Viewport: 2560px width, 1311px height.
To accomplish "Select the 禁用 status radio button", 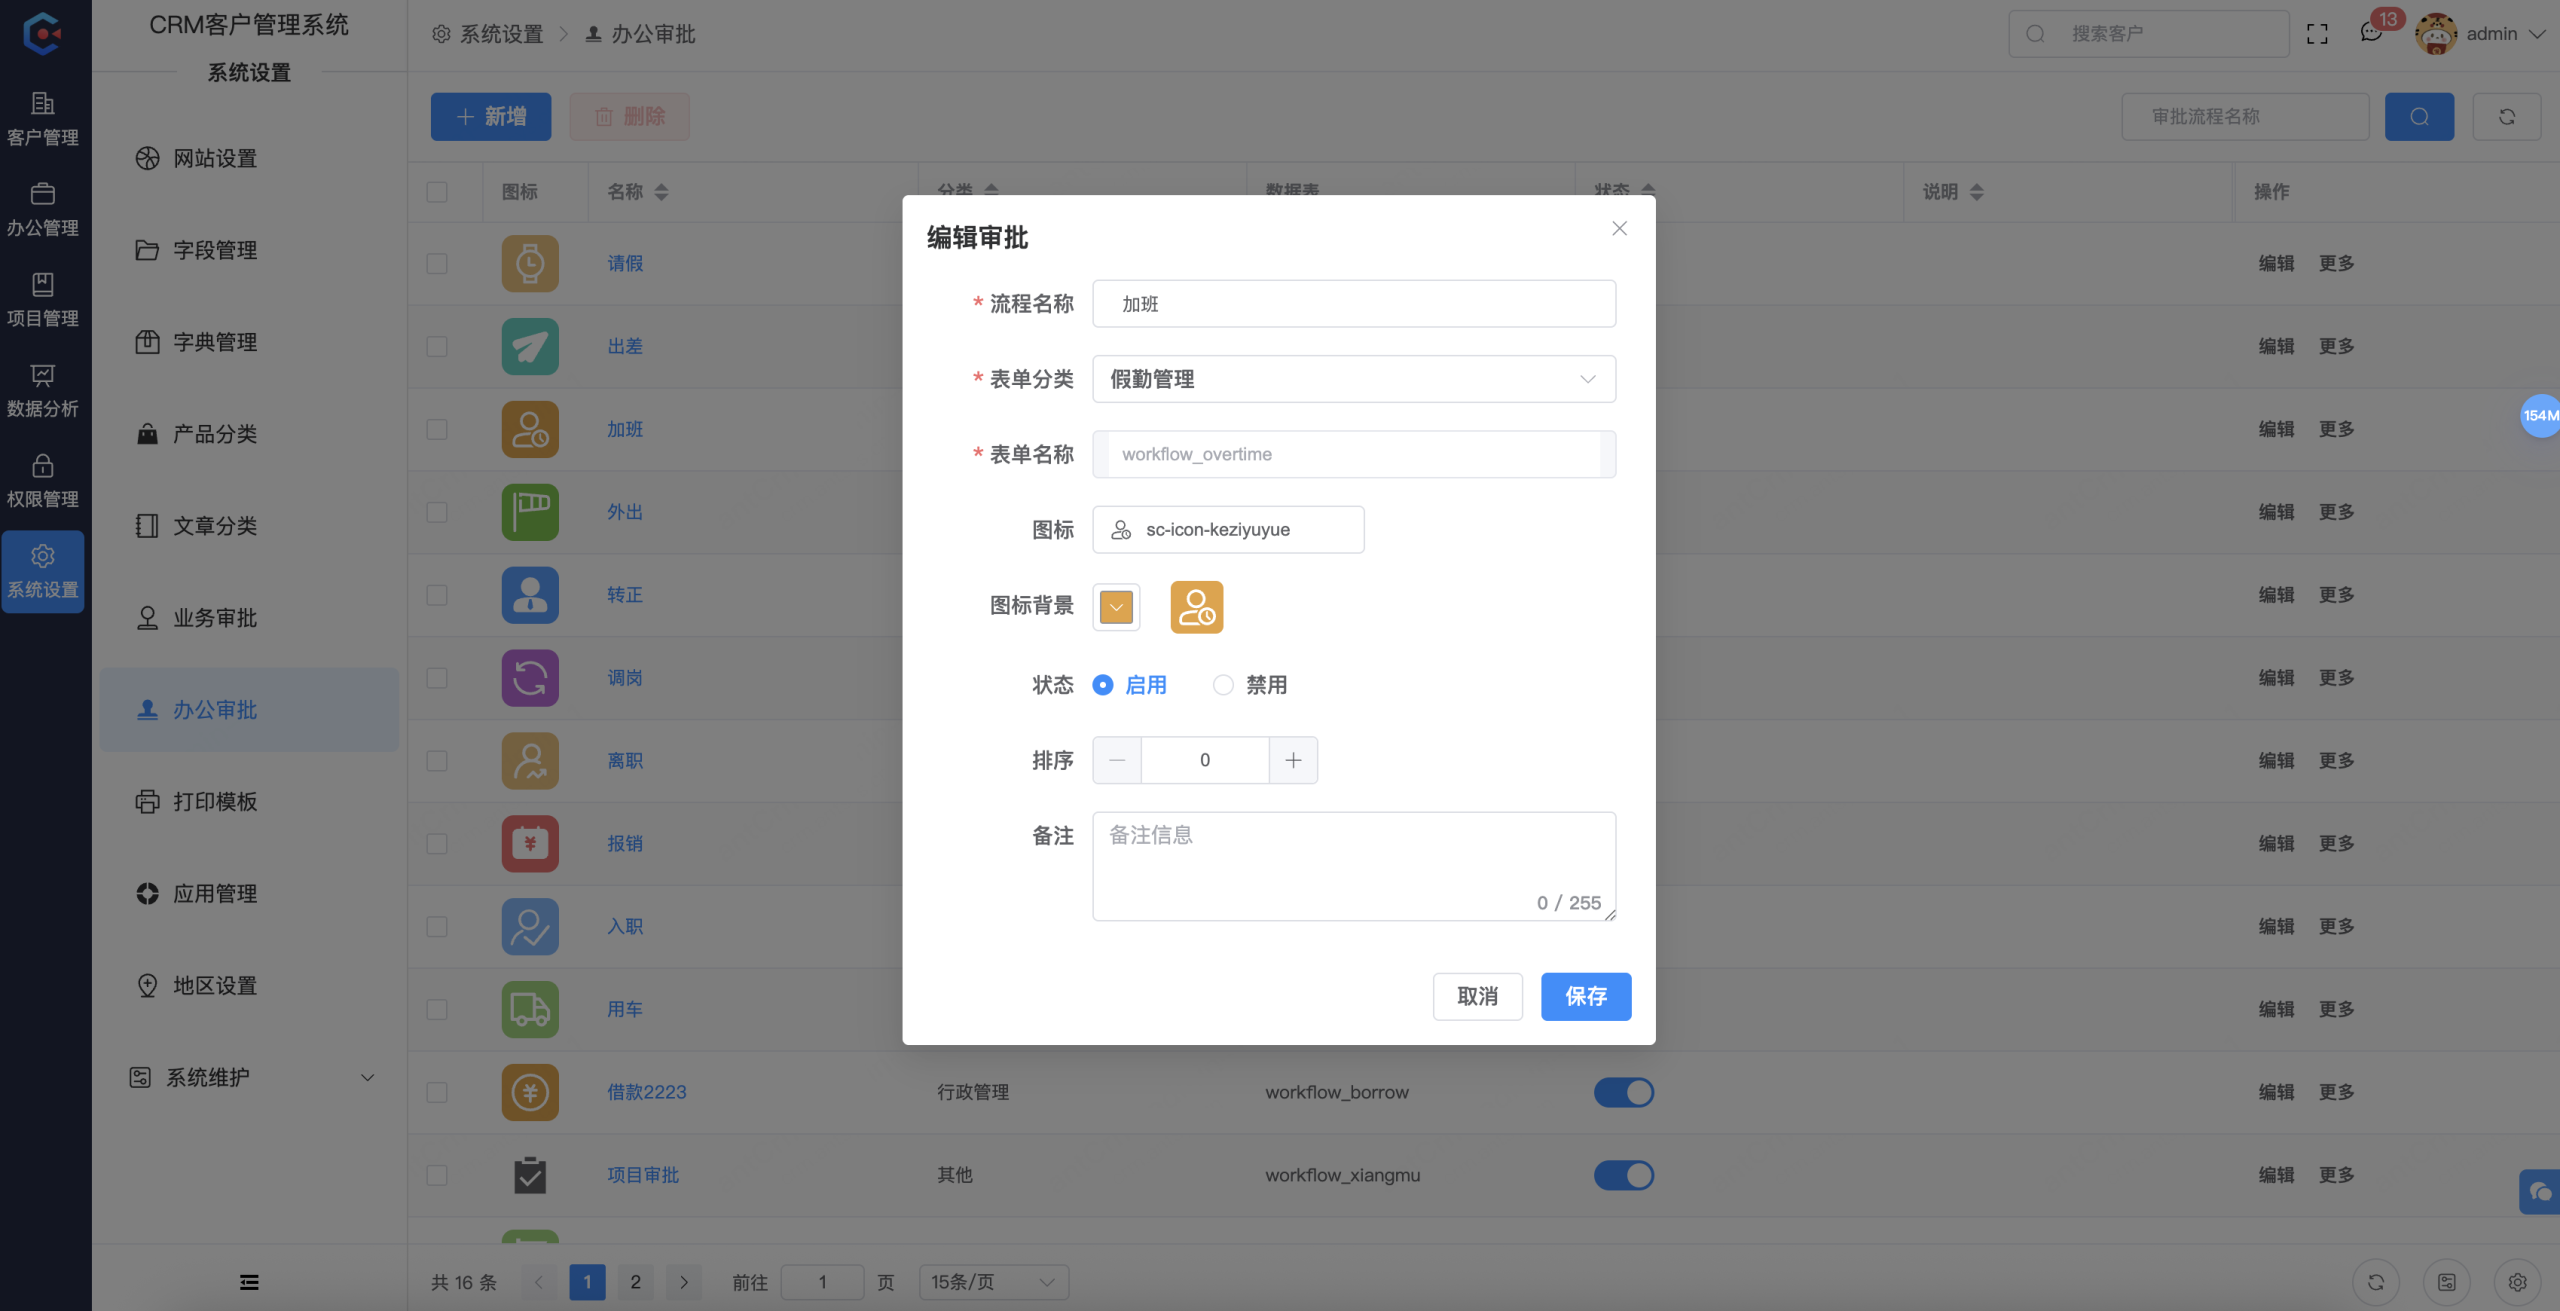I will (x=1224, y=685).
